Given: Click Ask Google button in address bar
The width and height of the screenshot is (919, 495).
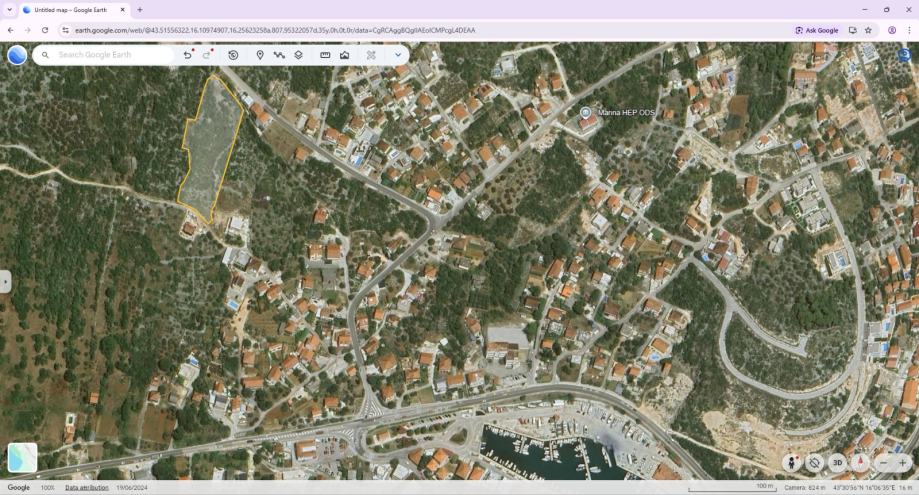Looking at the screenshot, I should point(817,30).
